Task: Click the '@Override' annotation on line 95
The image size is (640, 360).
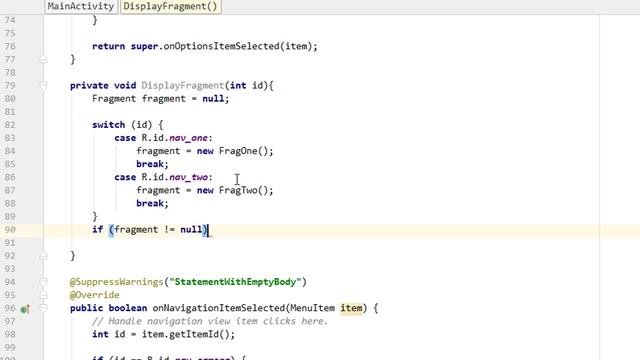Action: click(95, 295)
